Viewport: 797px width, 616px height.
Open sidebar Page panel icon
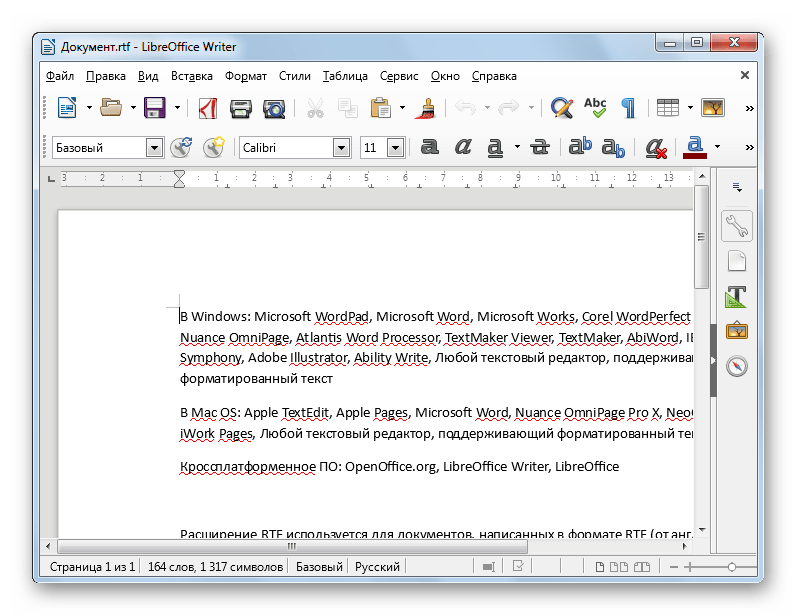coord(737,261)
